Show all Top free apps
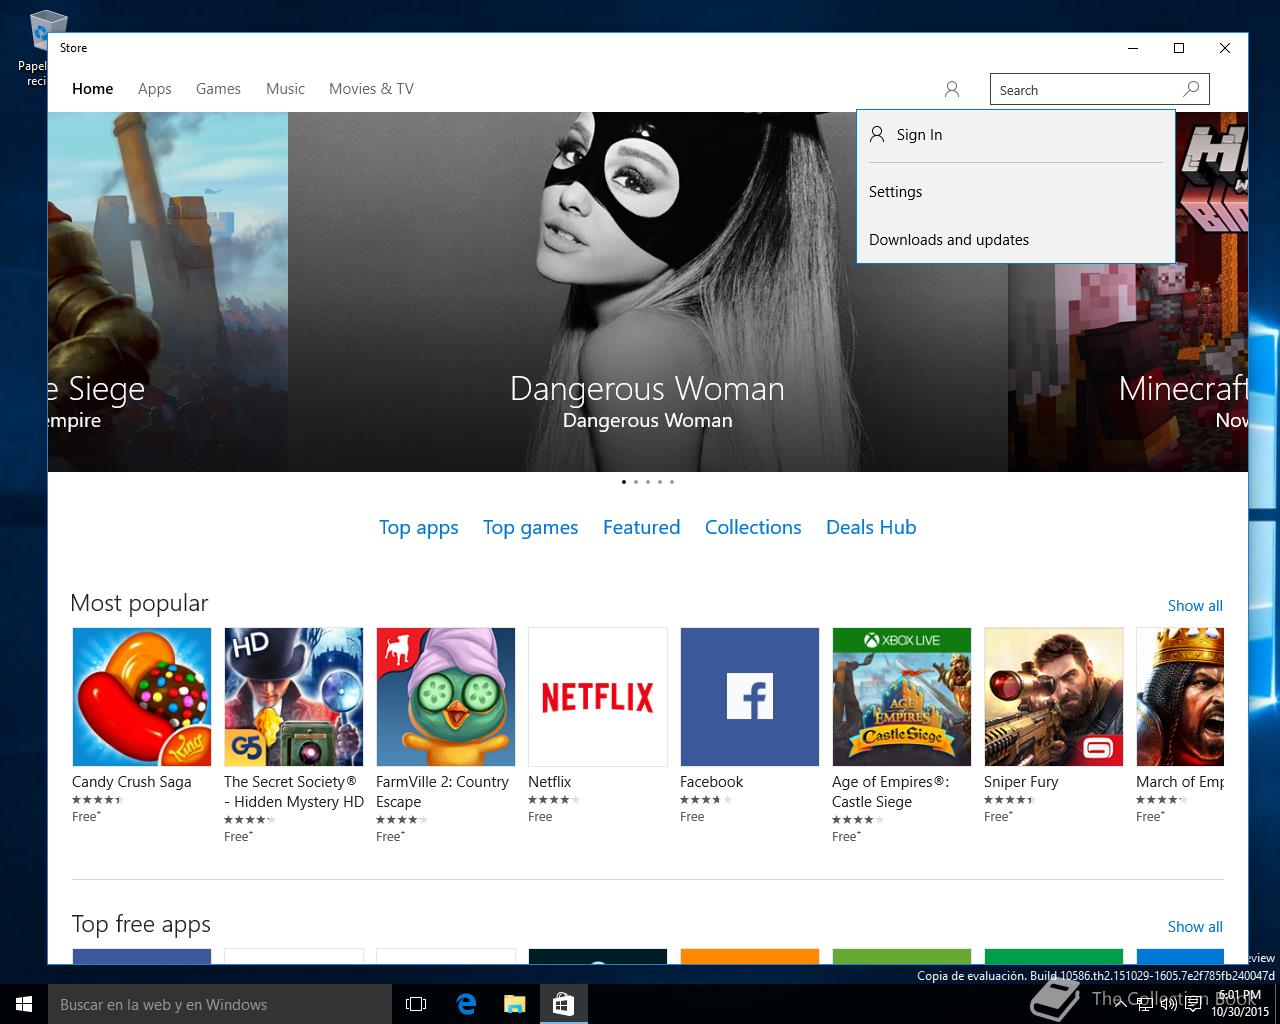The height and width of the screenshot is (1024, 1280). pyautogui.click(x=1195, y=927)
